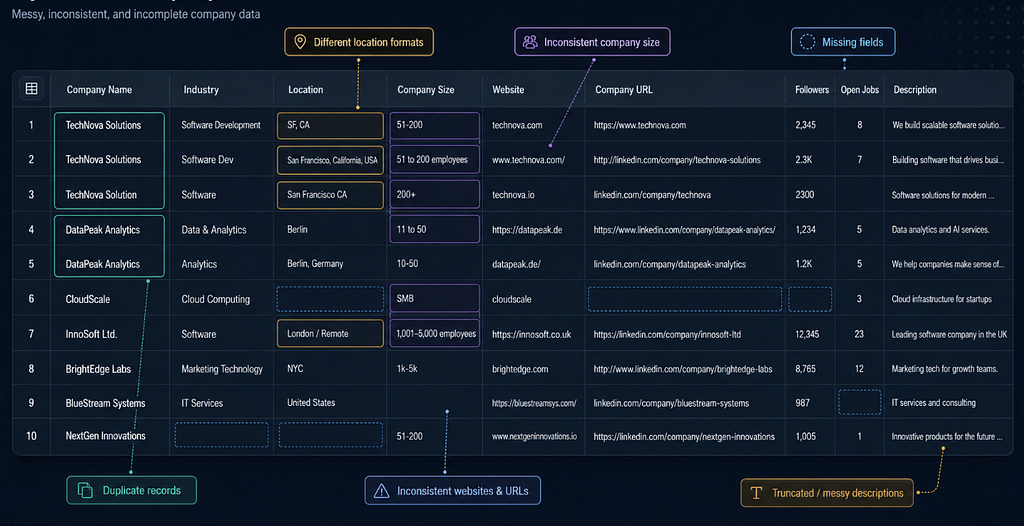Click the copy icon beside Duplicate records
The image size is (1024, 526).
85,490
